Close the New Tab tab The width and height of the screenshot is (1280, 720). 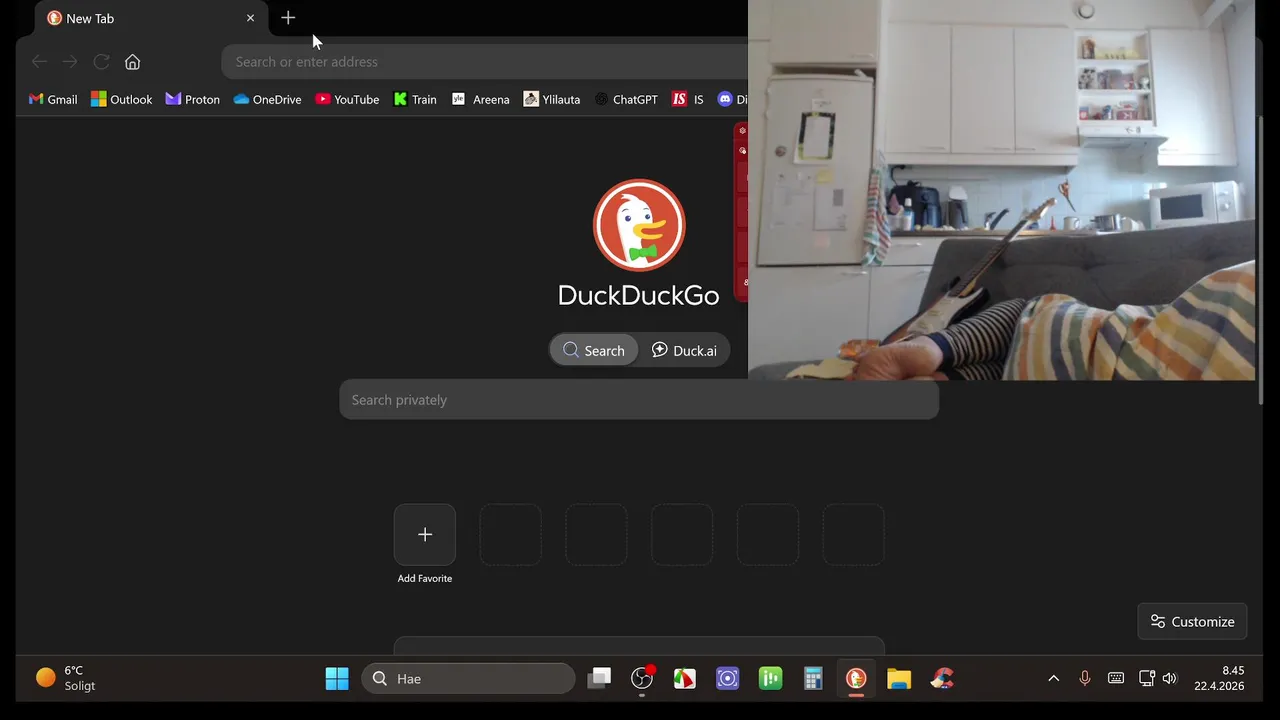(x=250, y=18)
